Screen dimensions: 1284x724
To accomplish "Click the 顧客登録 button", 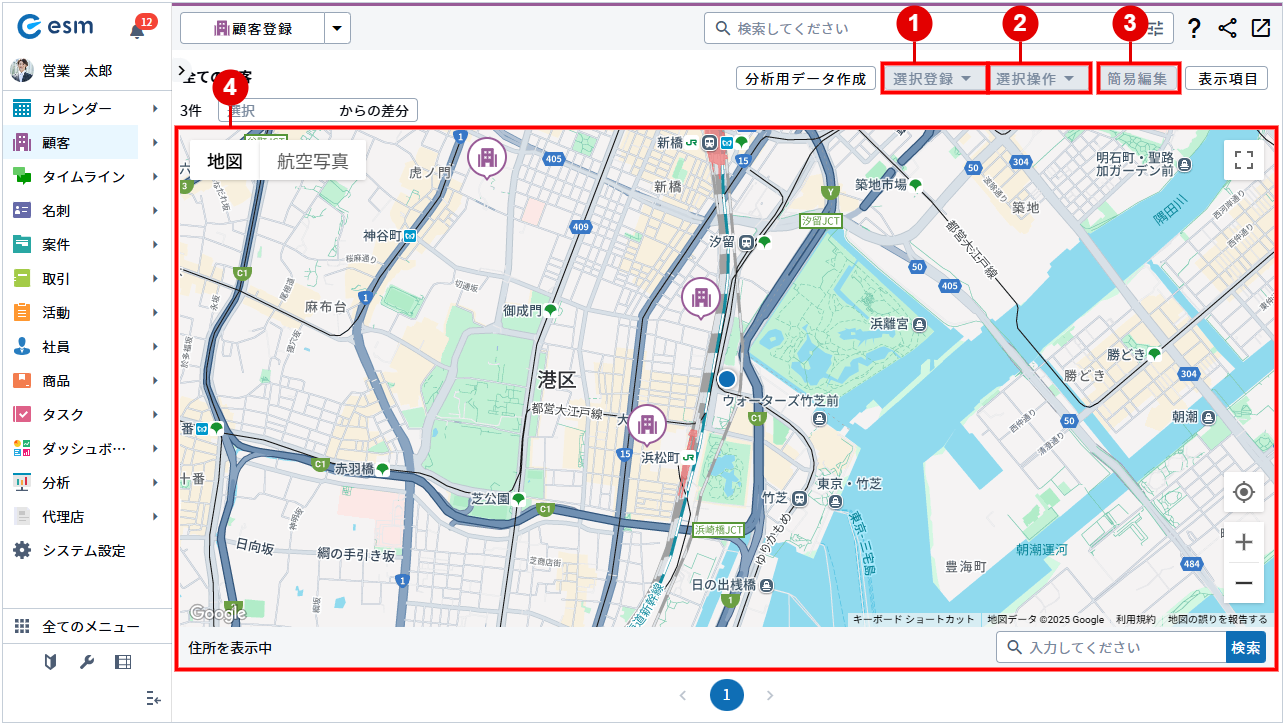I will point(253,29).
